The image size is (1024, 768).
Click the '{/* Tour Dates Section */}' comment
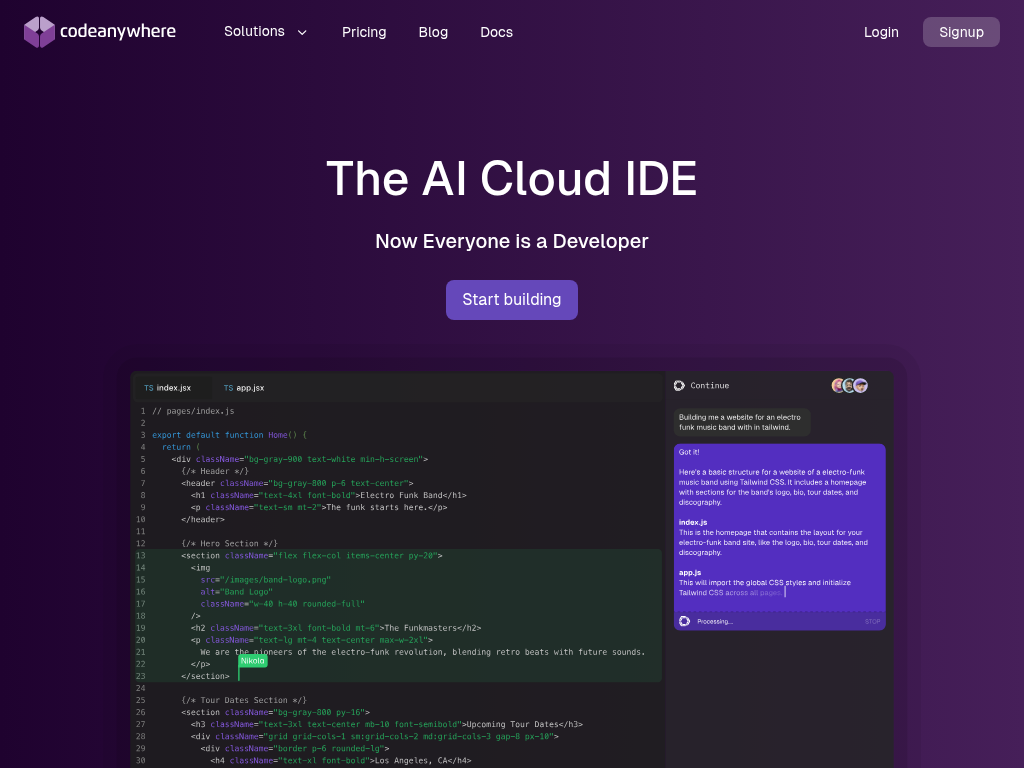[x=244, y=700]
